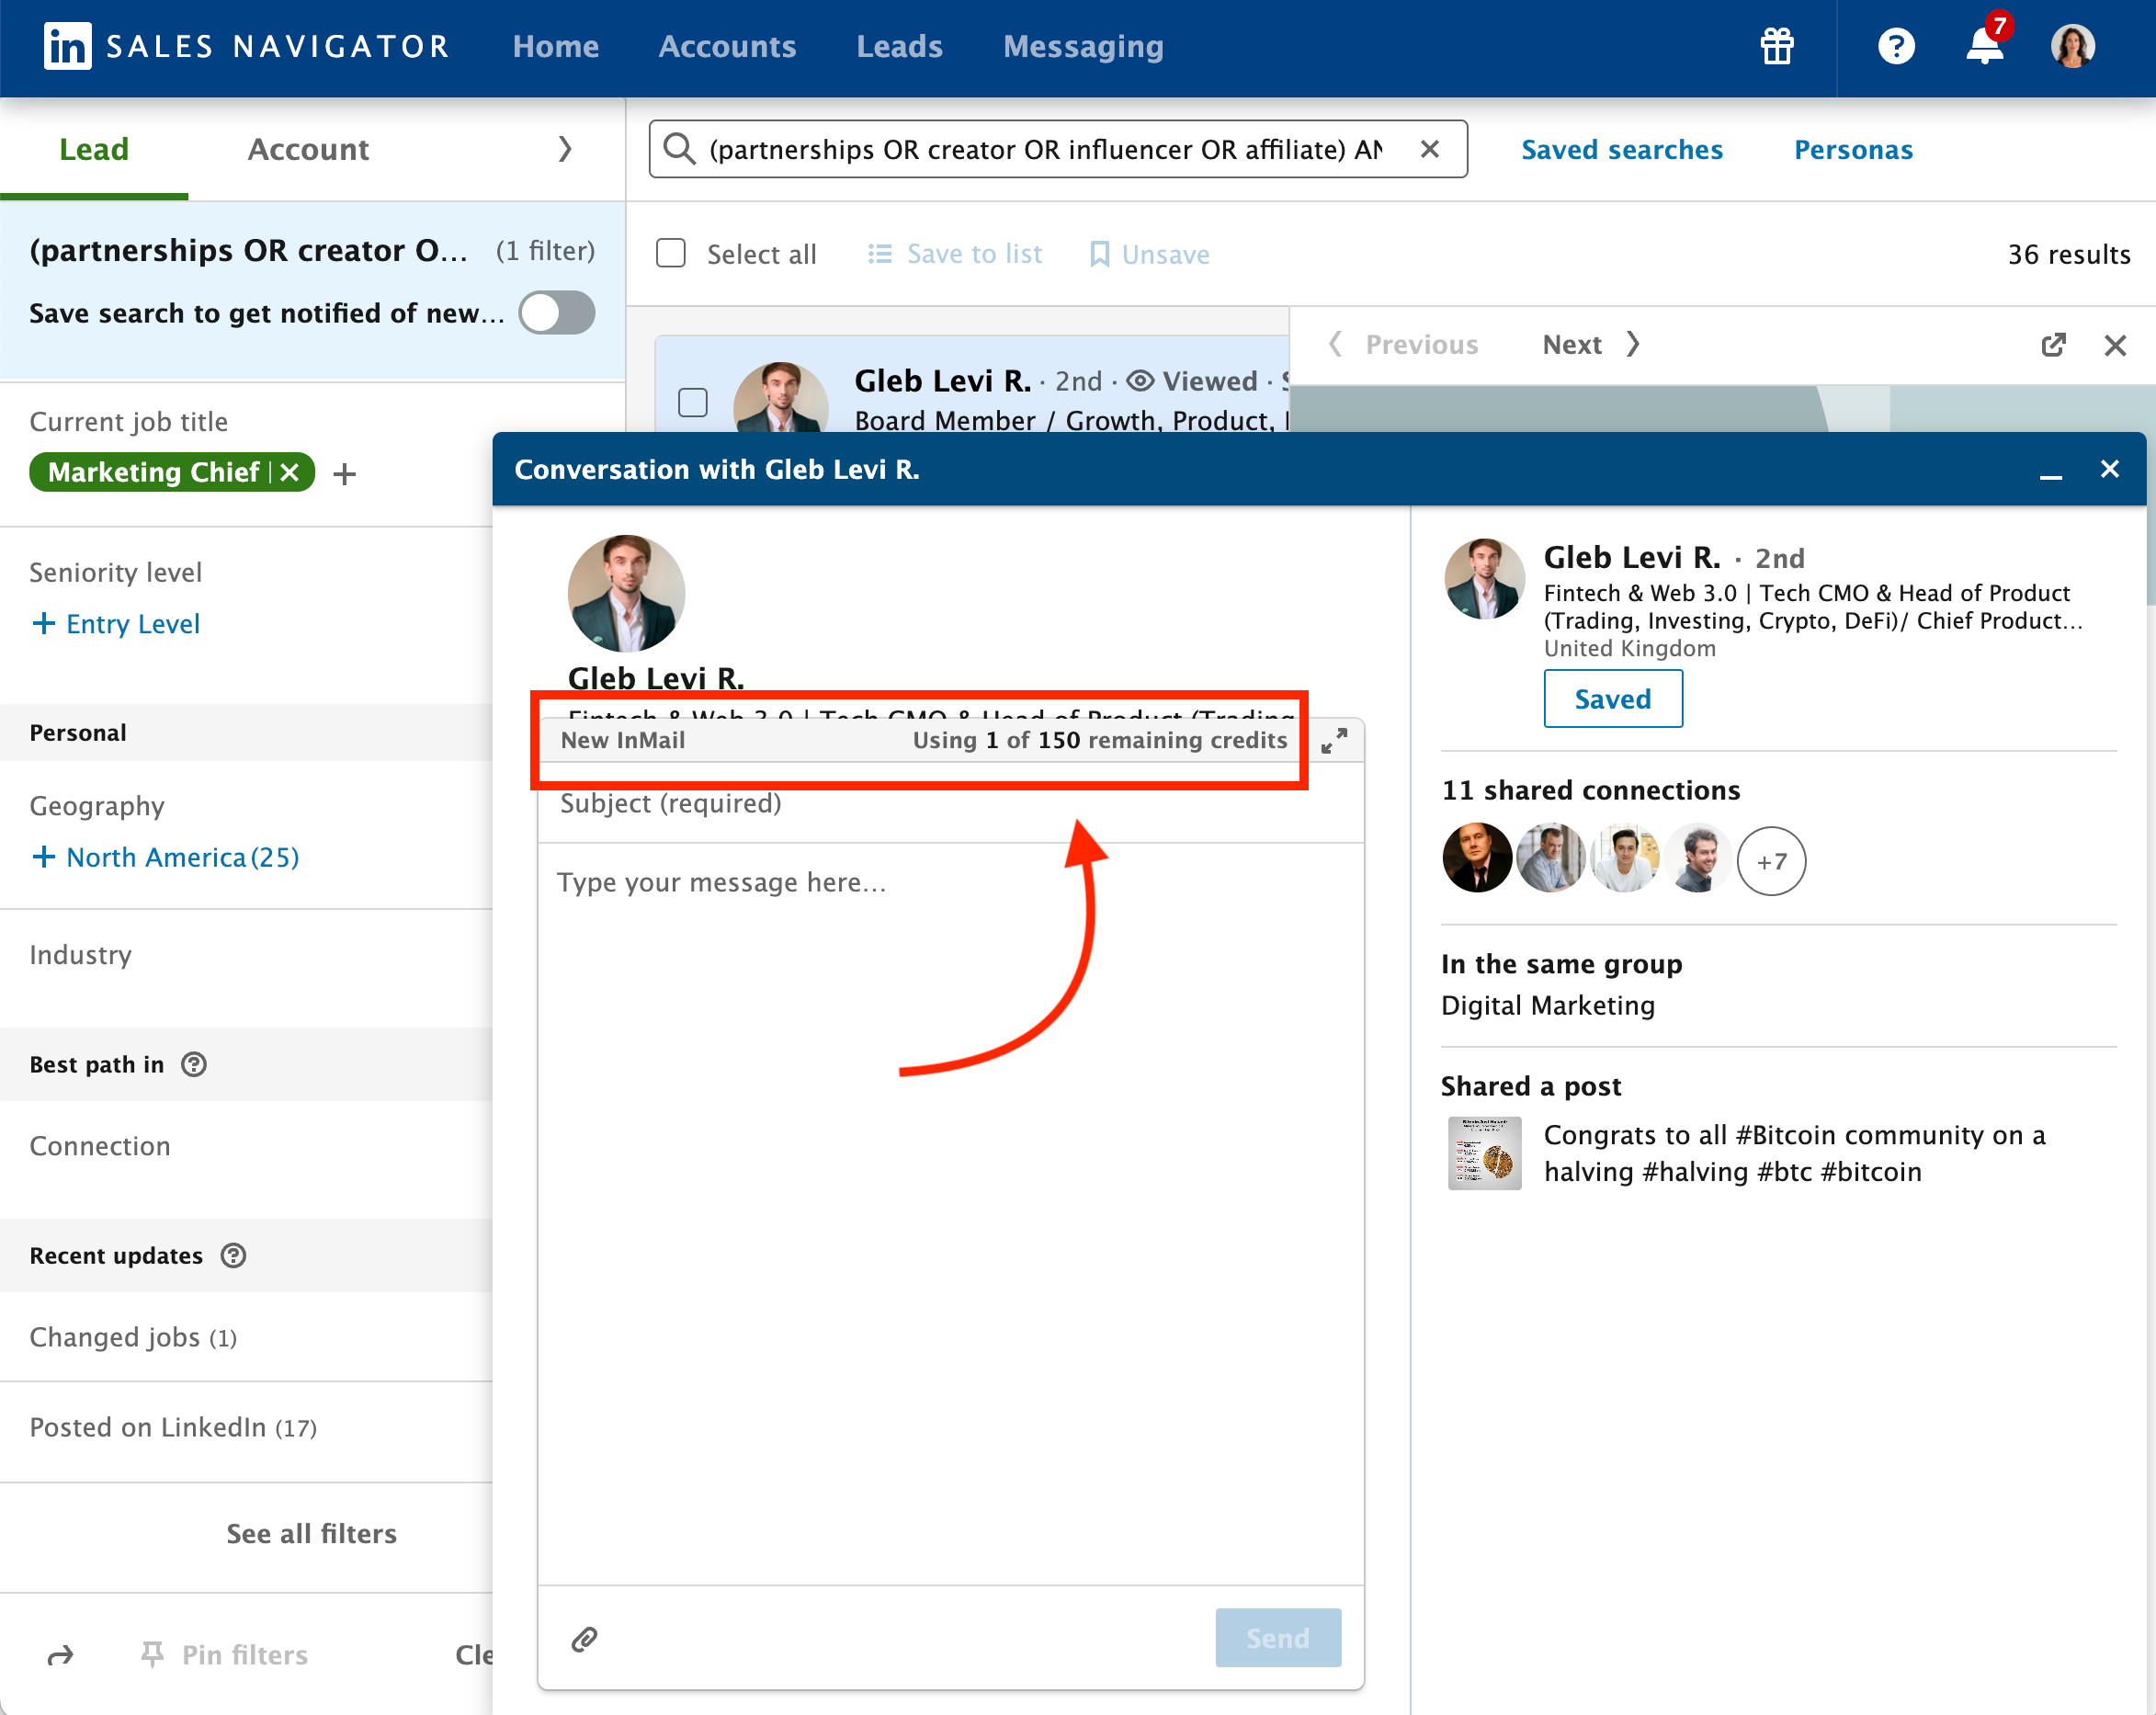This screenshot has width=2156, height=1715.
Task: Toggle the save search notification switch
Action: (x=557, y=313)
